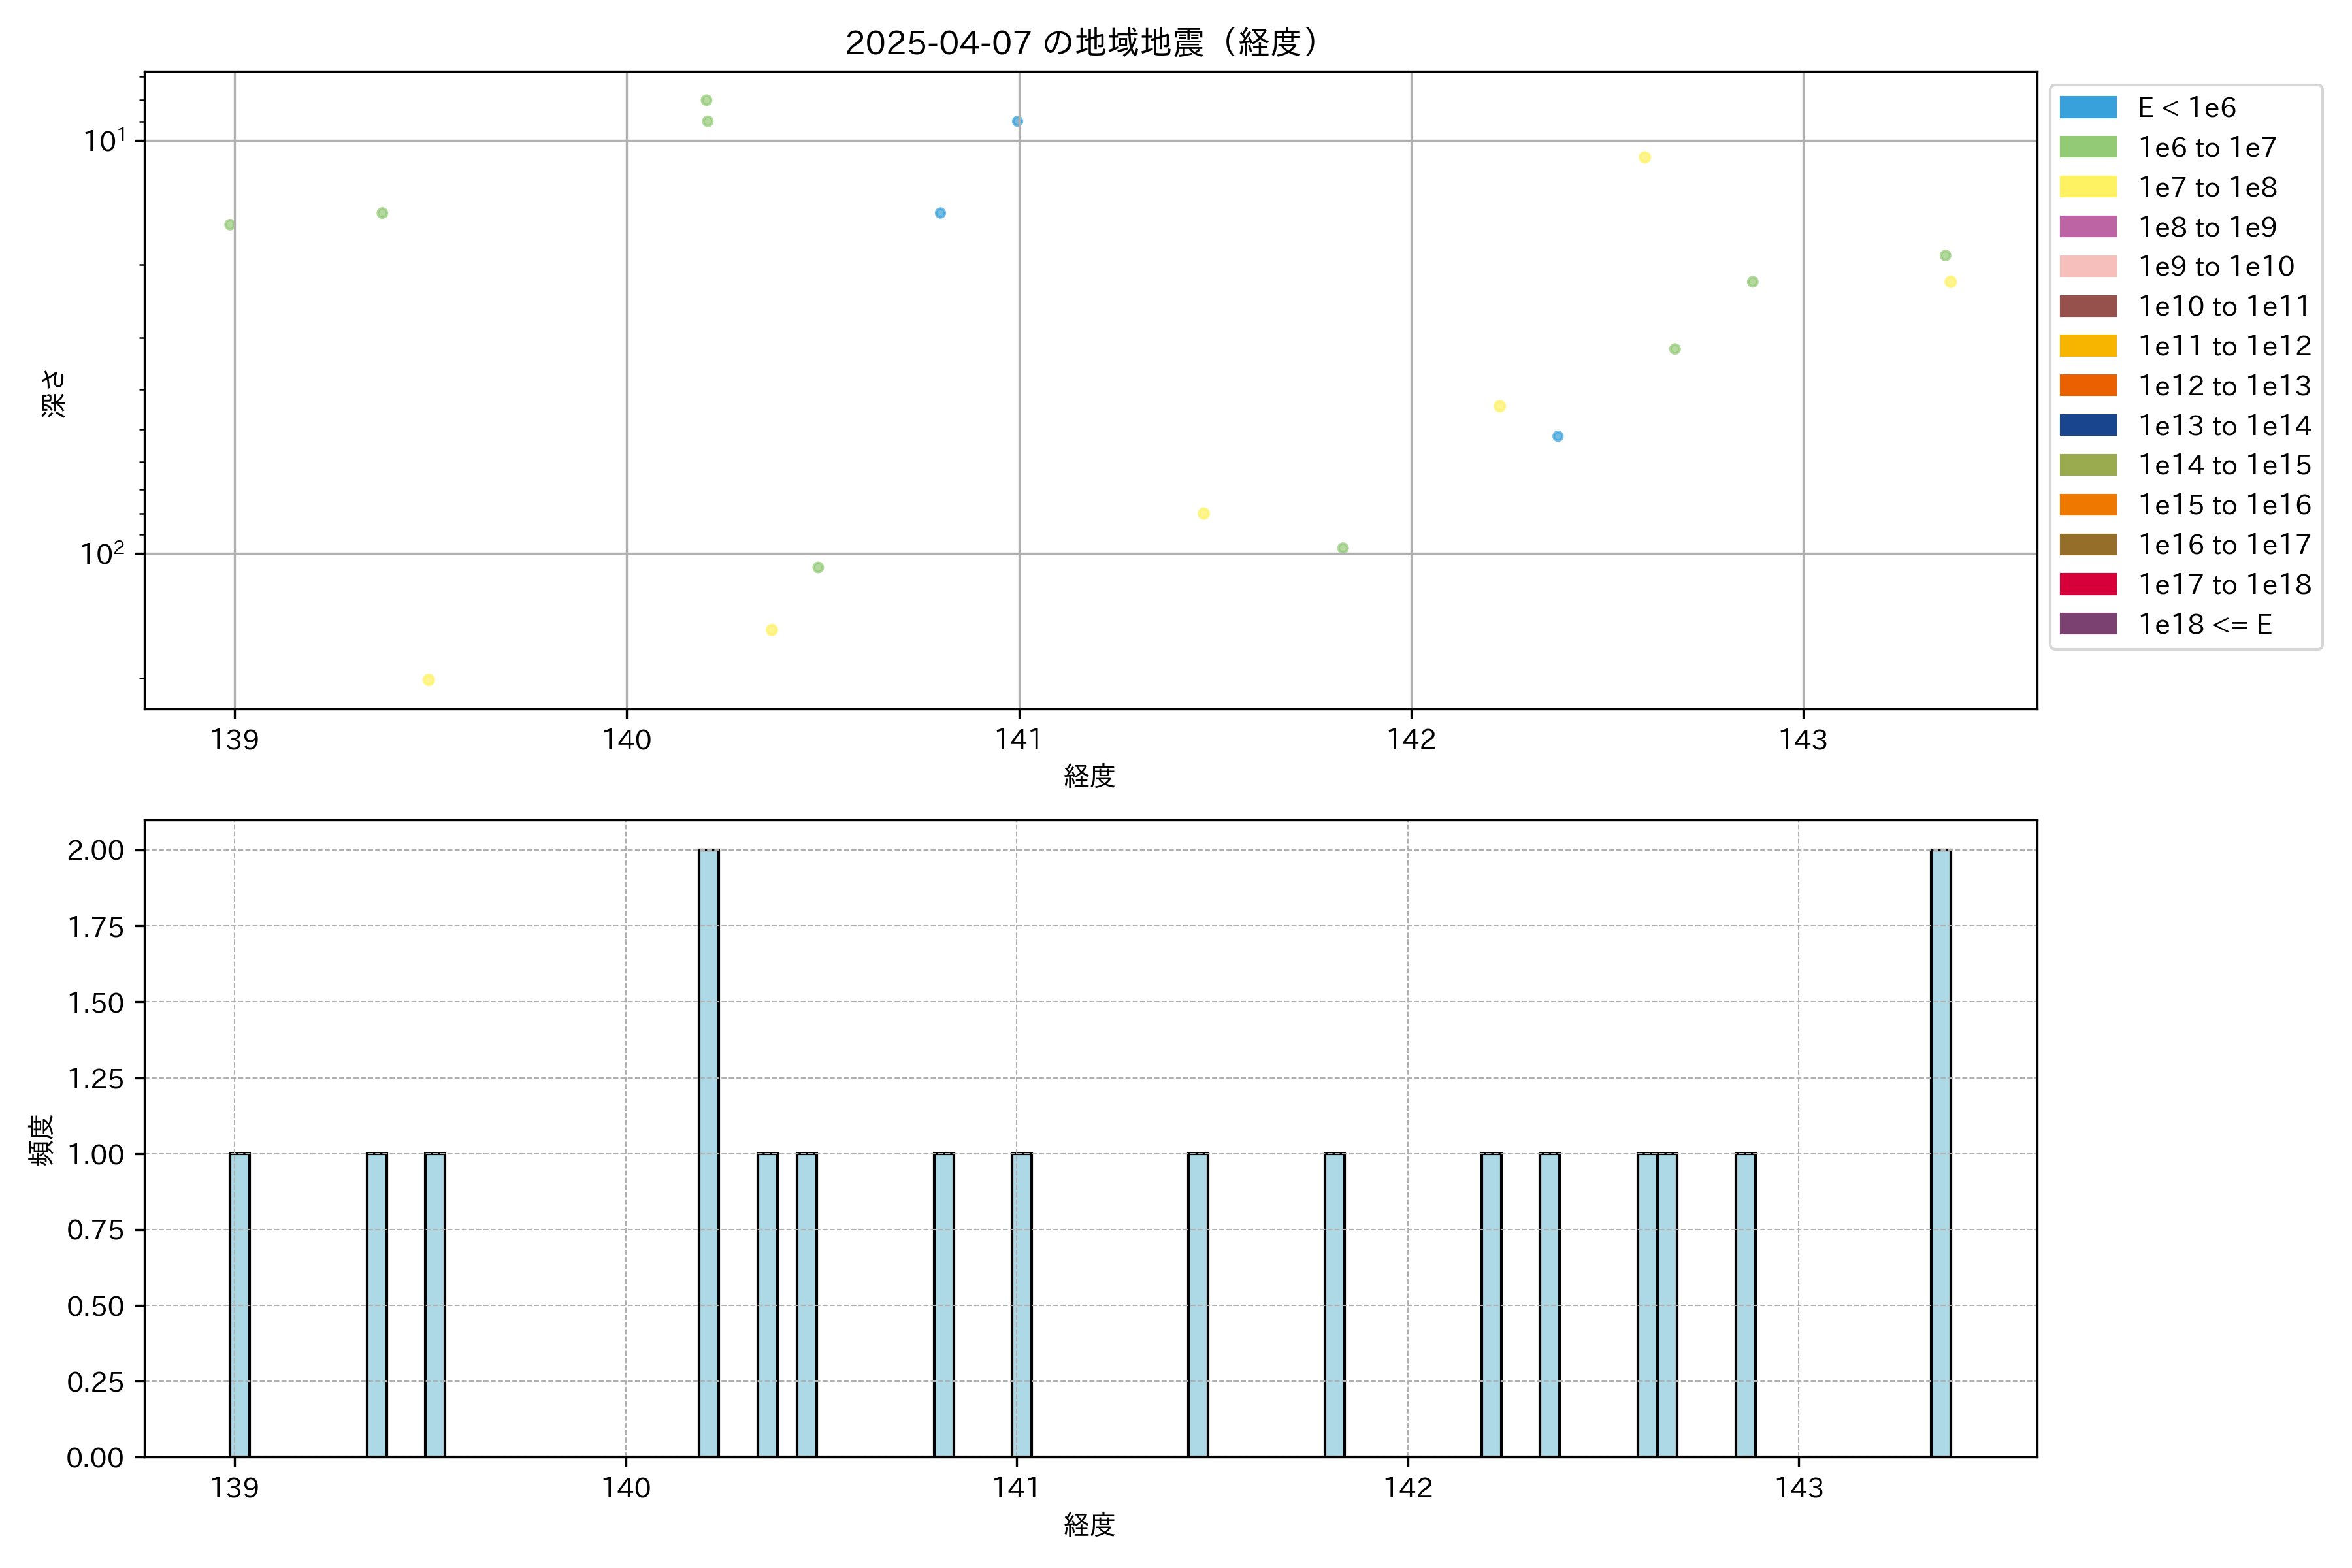Click the tall histogram bar near longitude 143.35

[x=1940, y=1152]
